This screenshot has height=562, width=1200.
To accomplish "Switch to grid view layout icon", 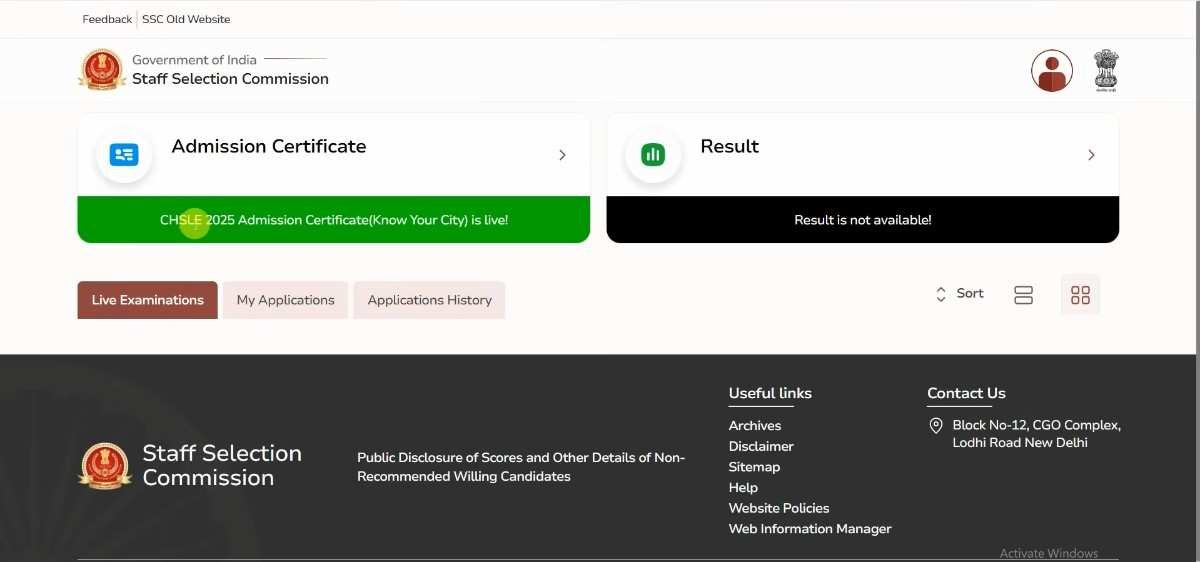I will 1080,295.
